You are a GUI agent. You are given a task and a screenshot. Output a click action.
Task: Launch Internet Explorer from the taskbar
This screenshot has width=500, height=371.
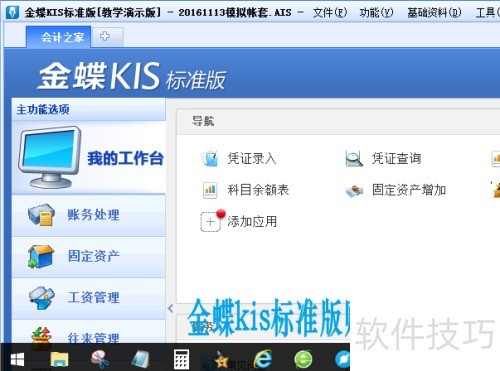tap(263, 359)
